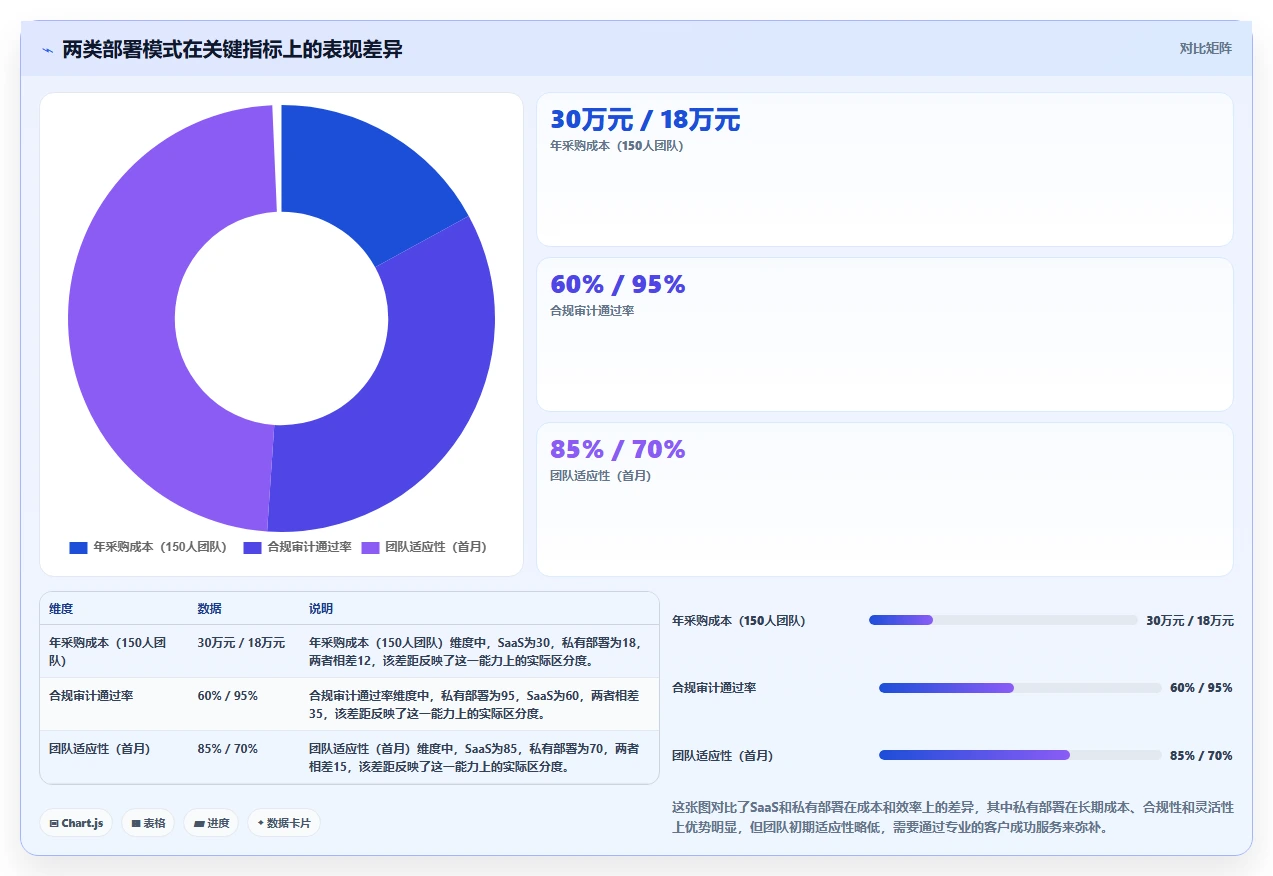Click the 进度 tag chip

(x=211, y=823)
